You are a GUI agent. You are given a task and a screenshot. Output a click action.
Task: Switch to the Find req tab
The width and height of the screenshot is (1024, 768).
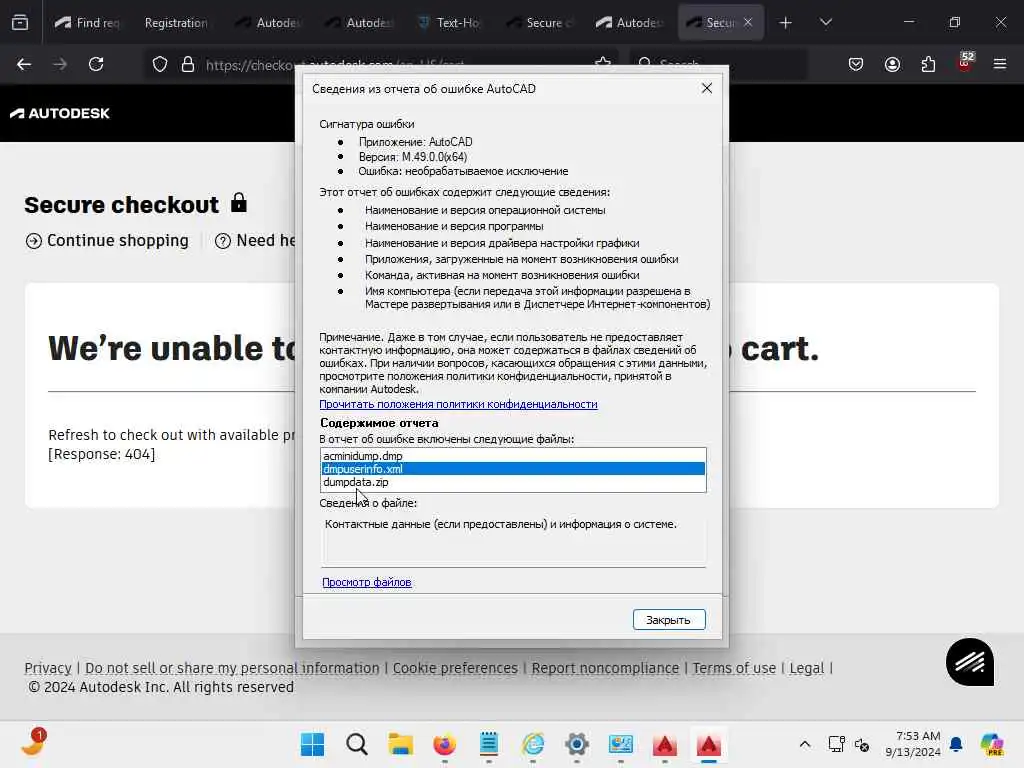click(x=88, y=22)
